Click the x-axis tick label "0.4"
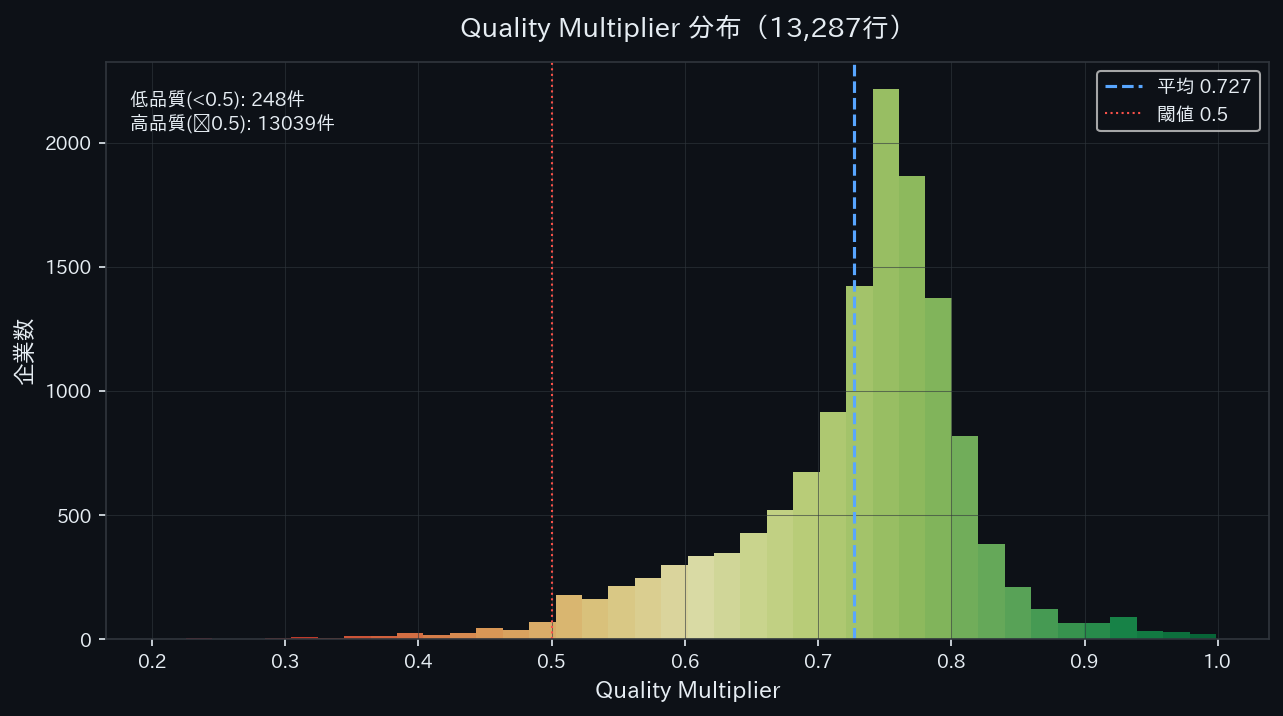 point(419,661)
